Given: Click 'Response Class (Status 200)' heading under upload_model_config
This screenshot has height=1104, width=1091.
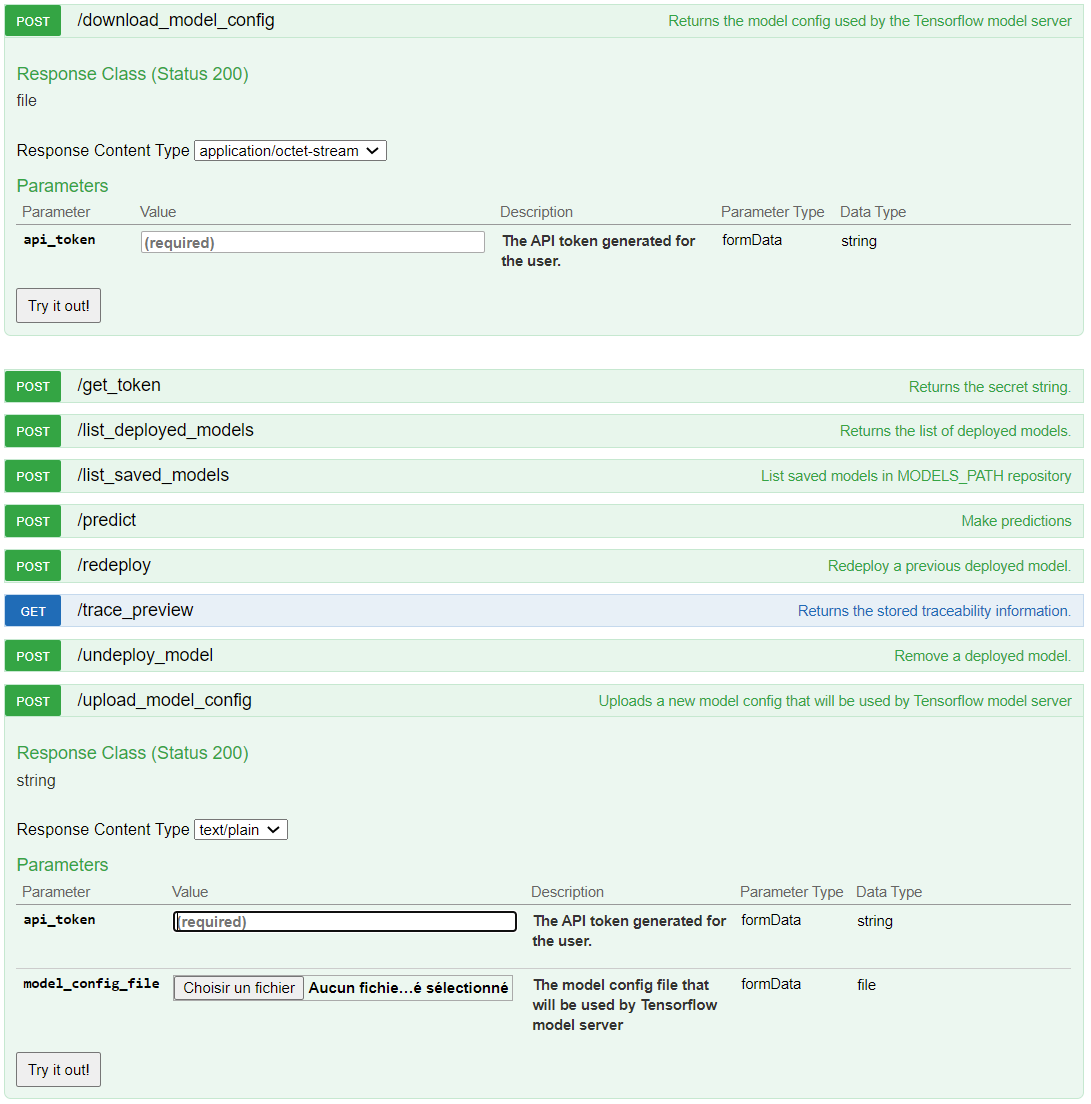Looking at the screenshot, I should (132, 753).
